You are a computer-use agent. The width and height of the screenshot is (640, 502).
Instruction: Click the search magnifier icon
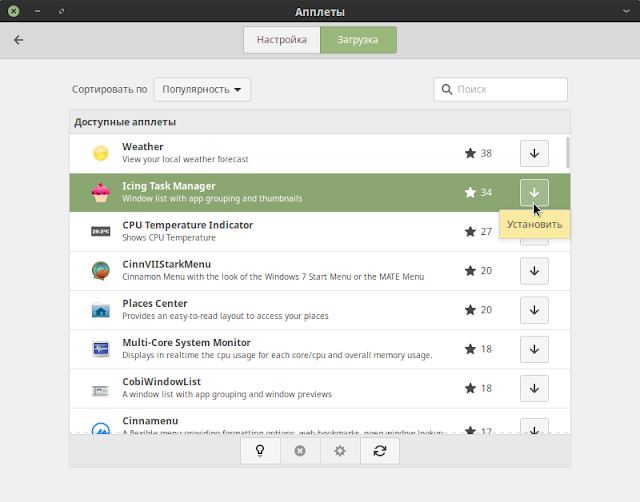[x=447, y=89]
